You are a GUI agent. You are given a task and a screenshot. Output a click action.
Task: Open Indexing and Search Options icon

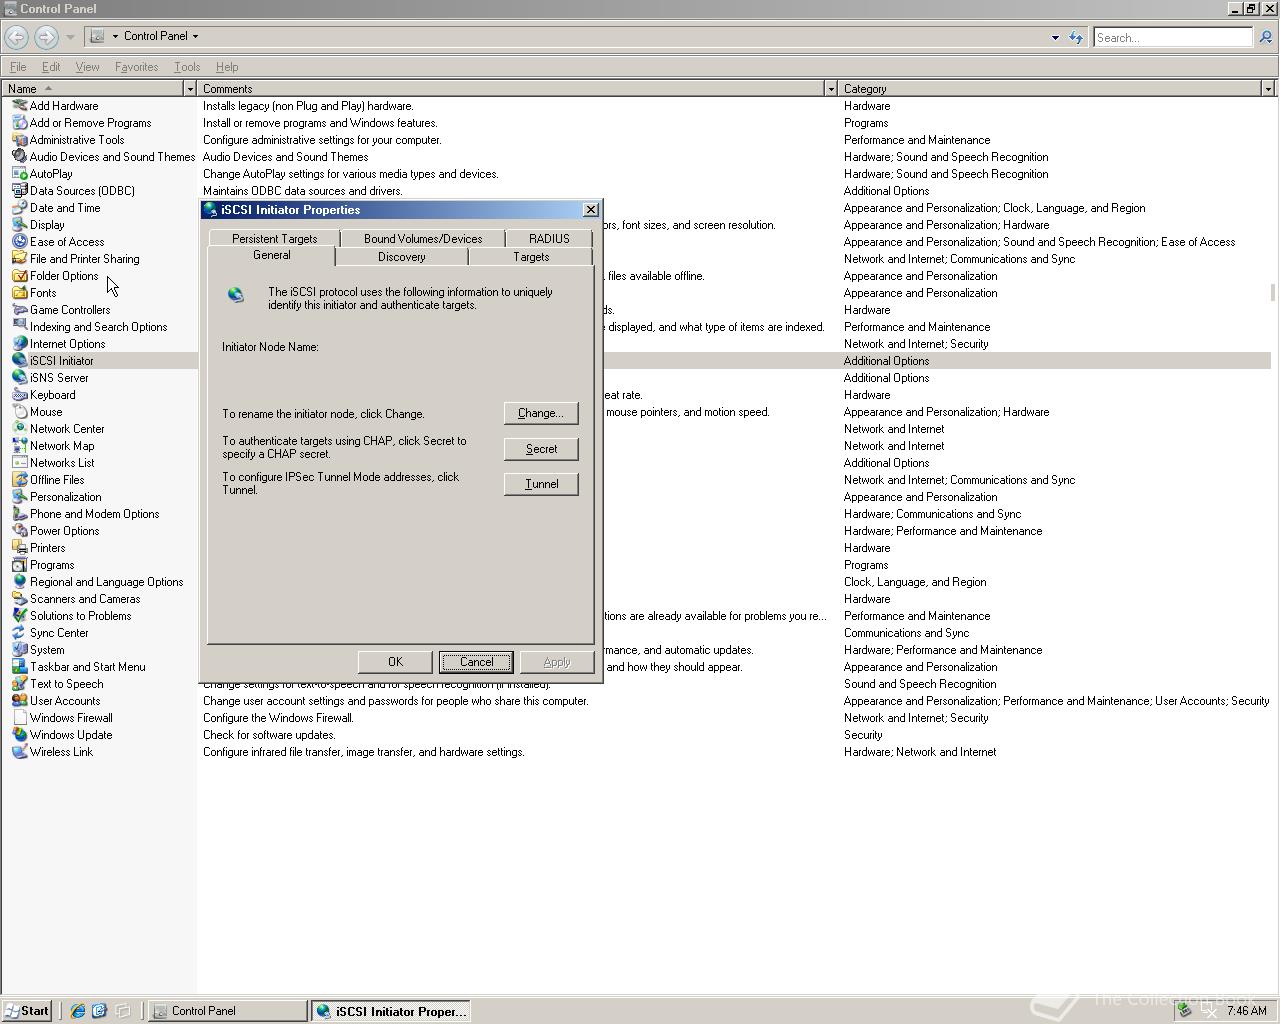tap(19, 327)
